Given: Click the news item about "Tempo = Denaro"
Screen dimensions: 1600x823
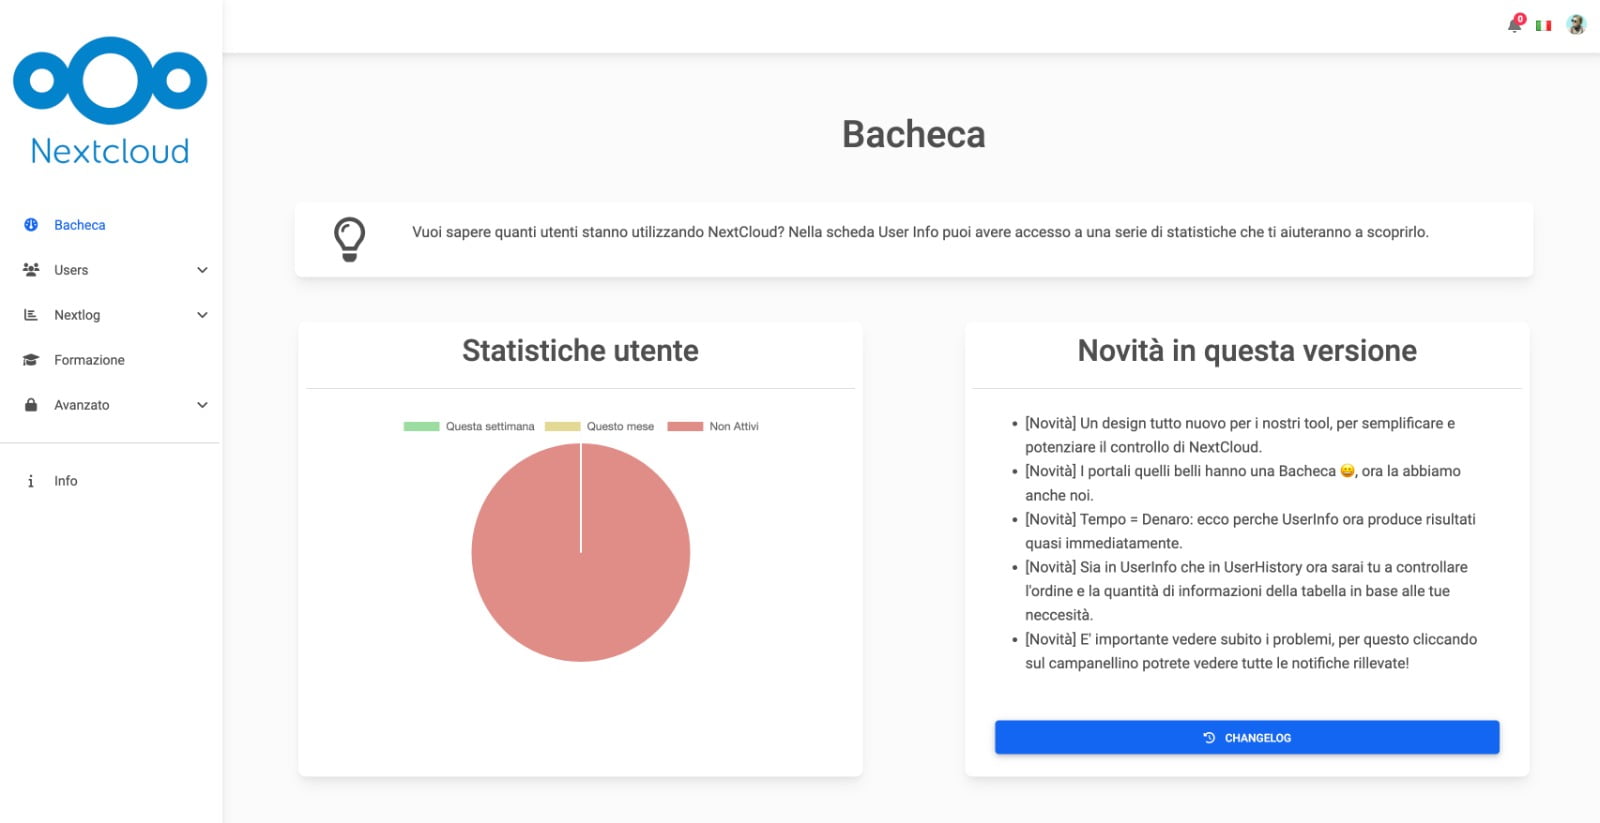Looking at the screenshot, I should pyautogui.click(x=1250, y=531).
